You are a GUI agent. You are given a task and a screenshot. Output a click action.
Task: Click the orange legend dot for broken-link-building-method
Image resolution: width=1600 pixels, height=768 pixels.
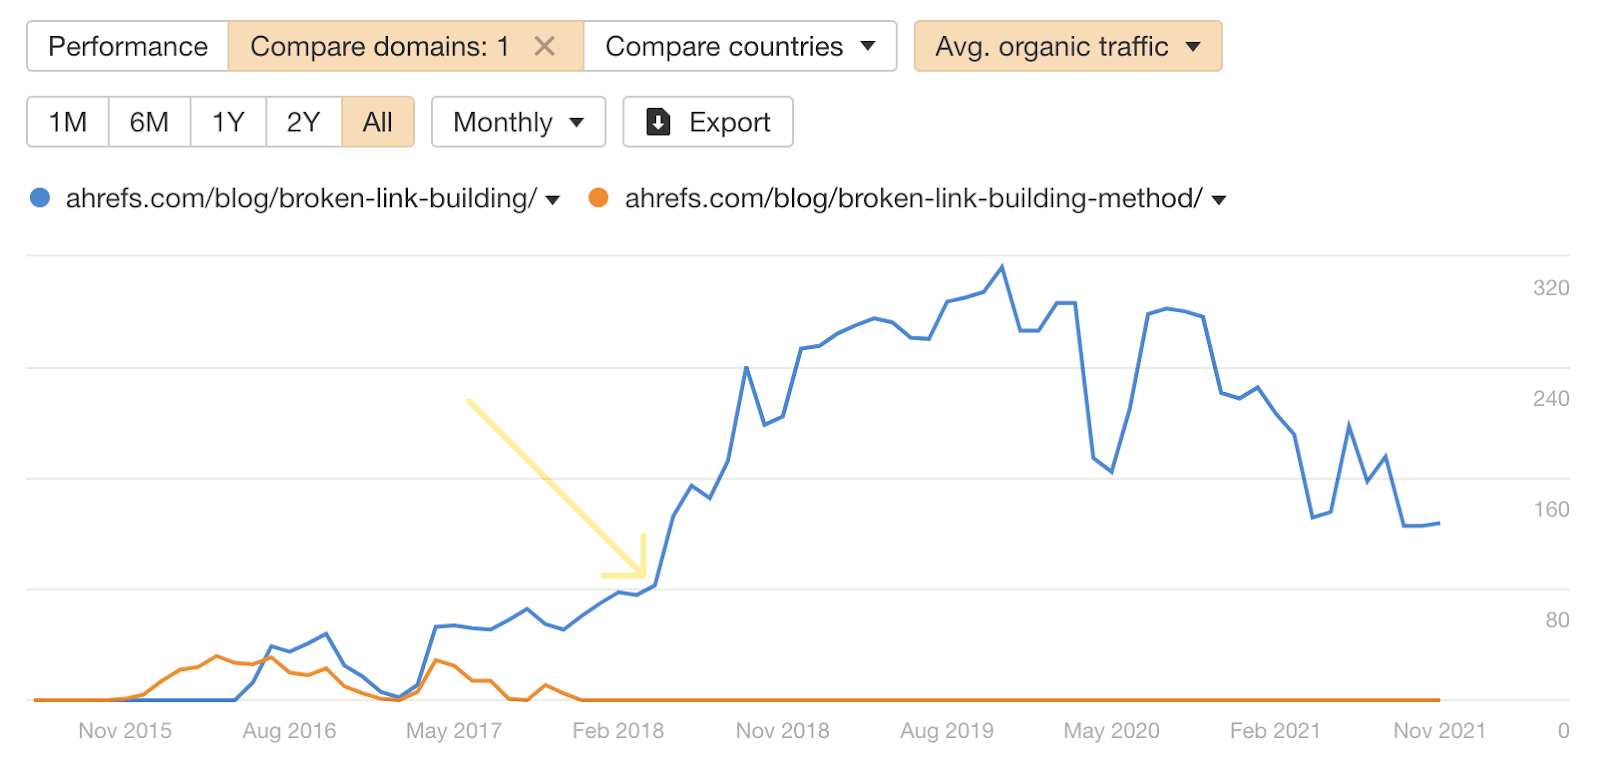[x=599, y=198]
